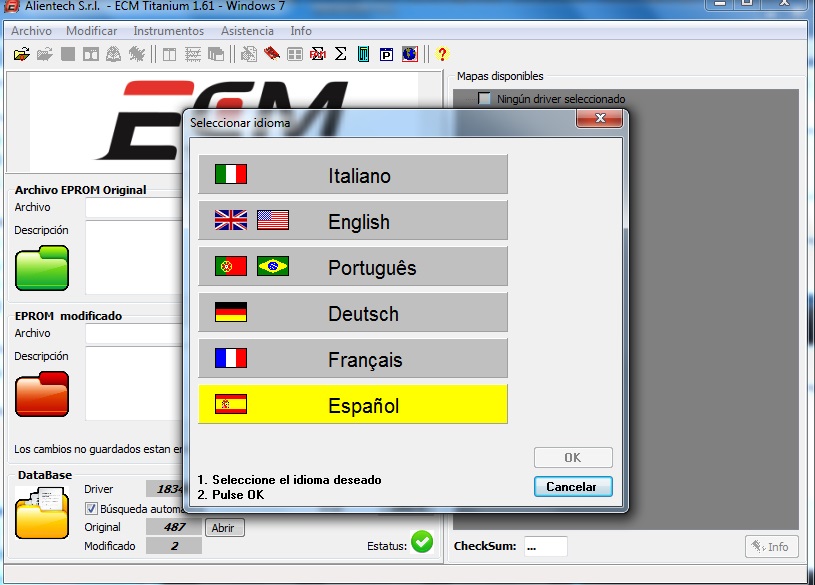Click the red EPROM modificado folder icon

(x=40, y=393)
